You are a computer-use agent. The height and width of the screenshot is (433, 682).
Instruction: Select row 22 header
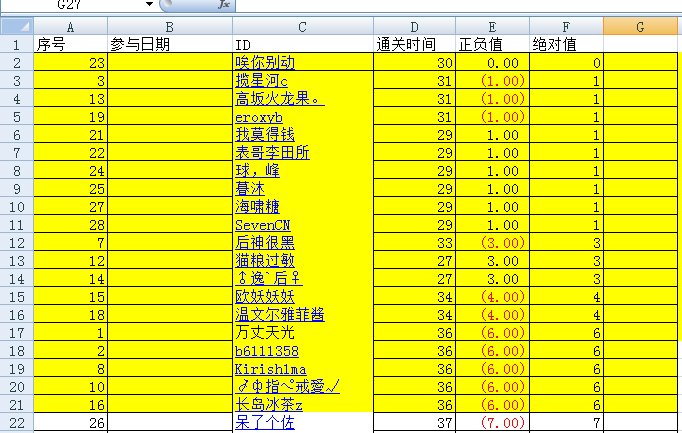(x=17, y=423)
